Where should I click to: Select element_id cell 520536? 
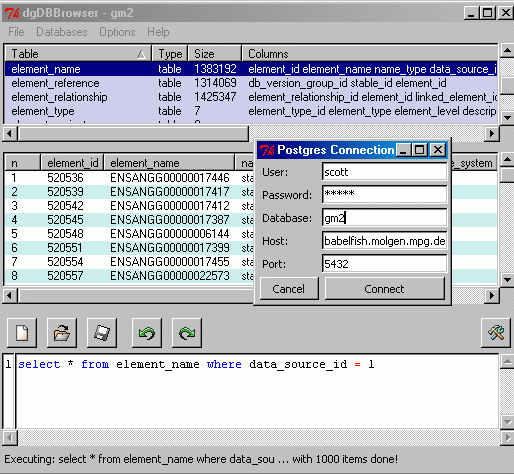[x=65, y=178]
